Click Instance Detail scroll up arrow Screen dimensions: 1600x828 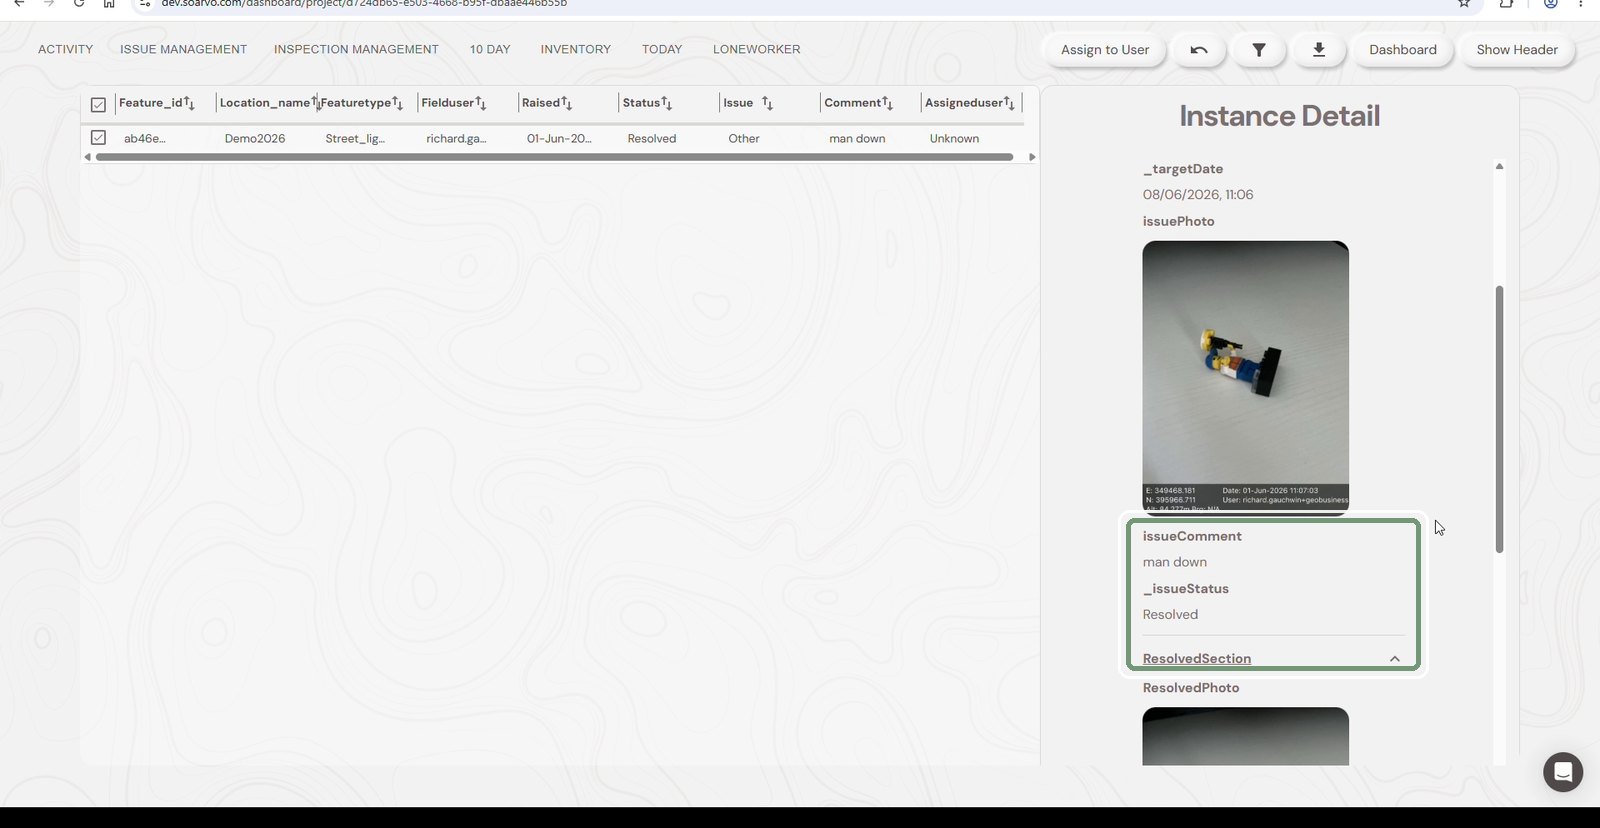tap(1499, 166)
